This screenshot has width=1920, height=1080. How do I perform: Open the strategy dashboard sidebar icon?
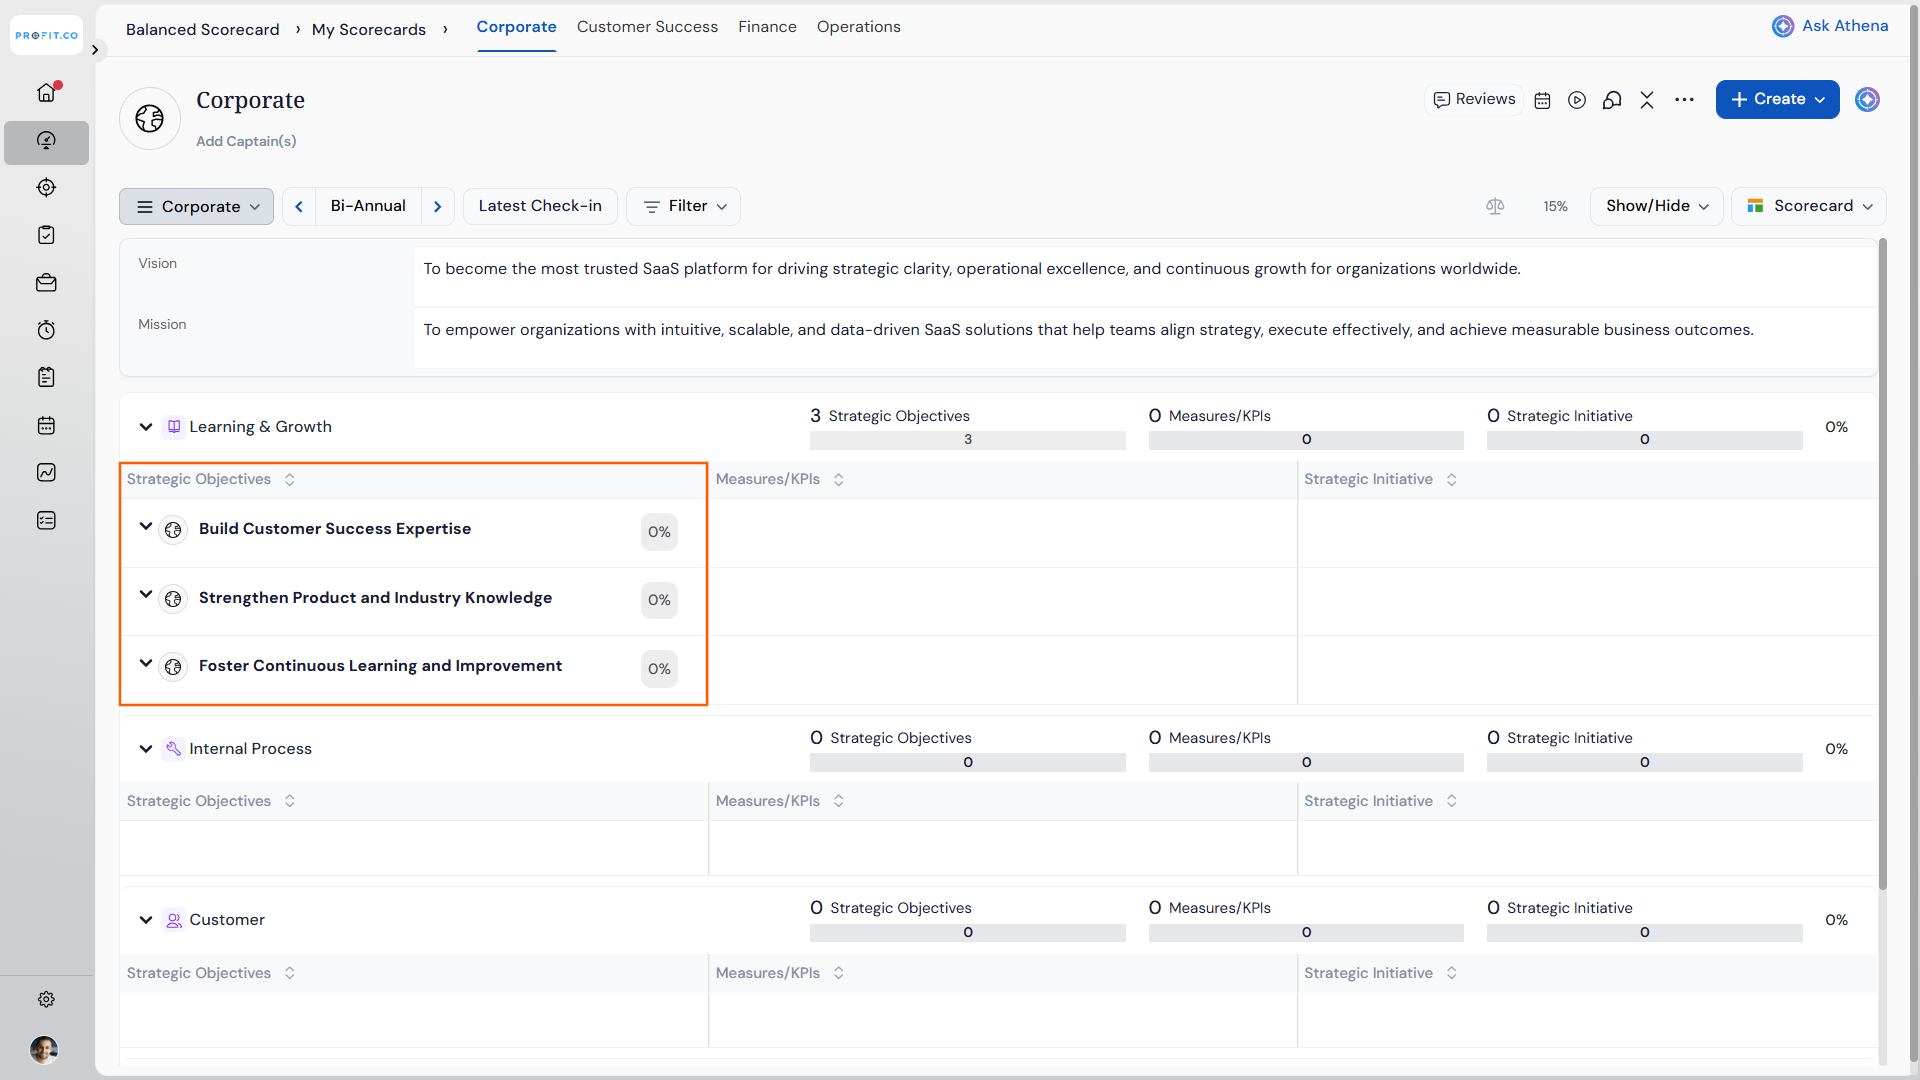pos(46,141)
